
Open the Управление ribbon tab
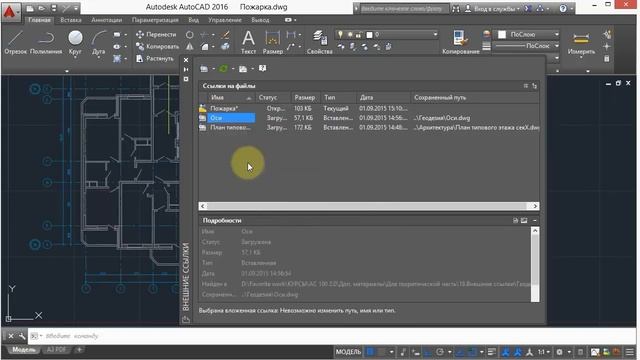(x=225, y=20)
